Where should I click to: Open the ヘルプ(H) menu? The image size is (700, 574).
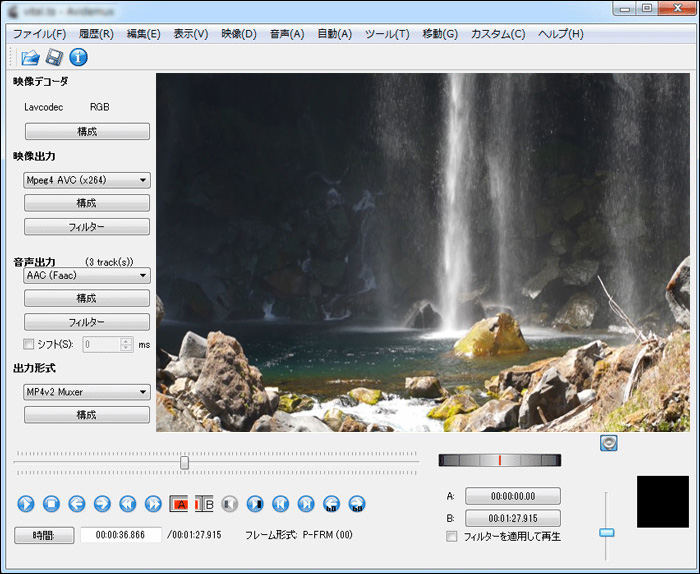561,34
